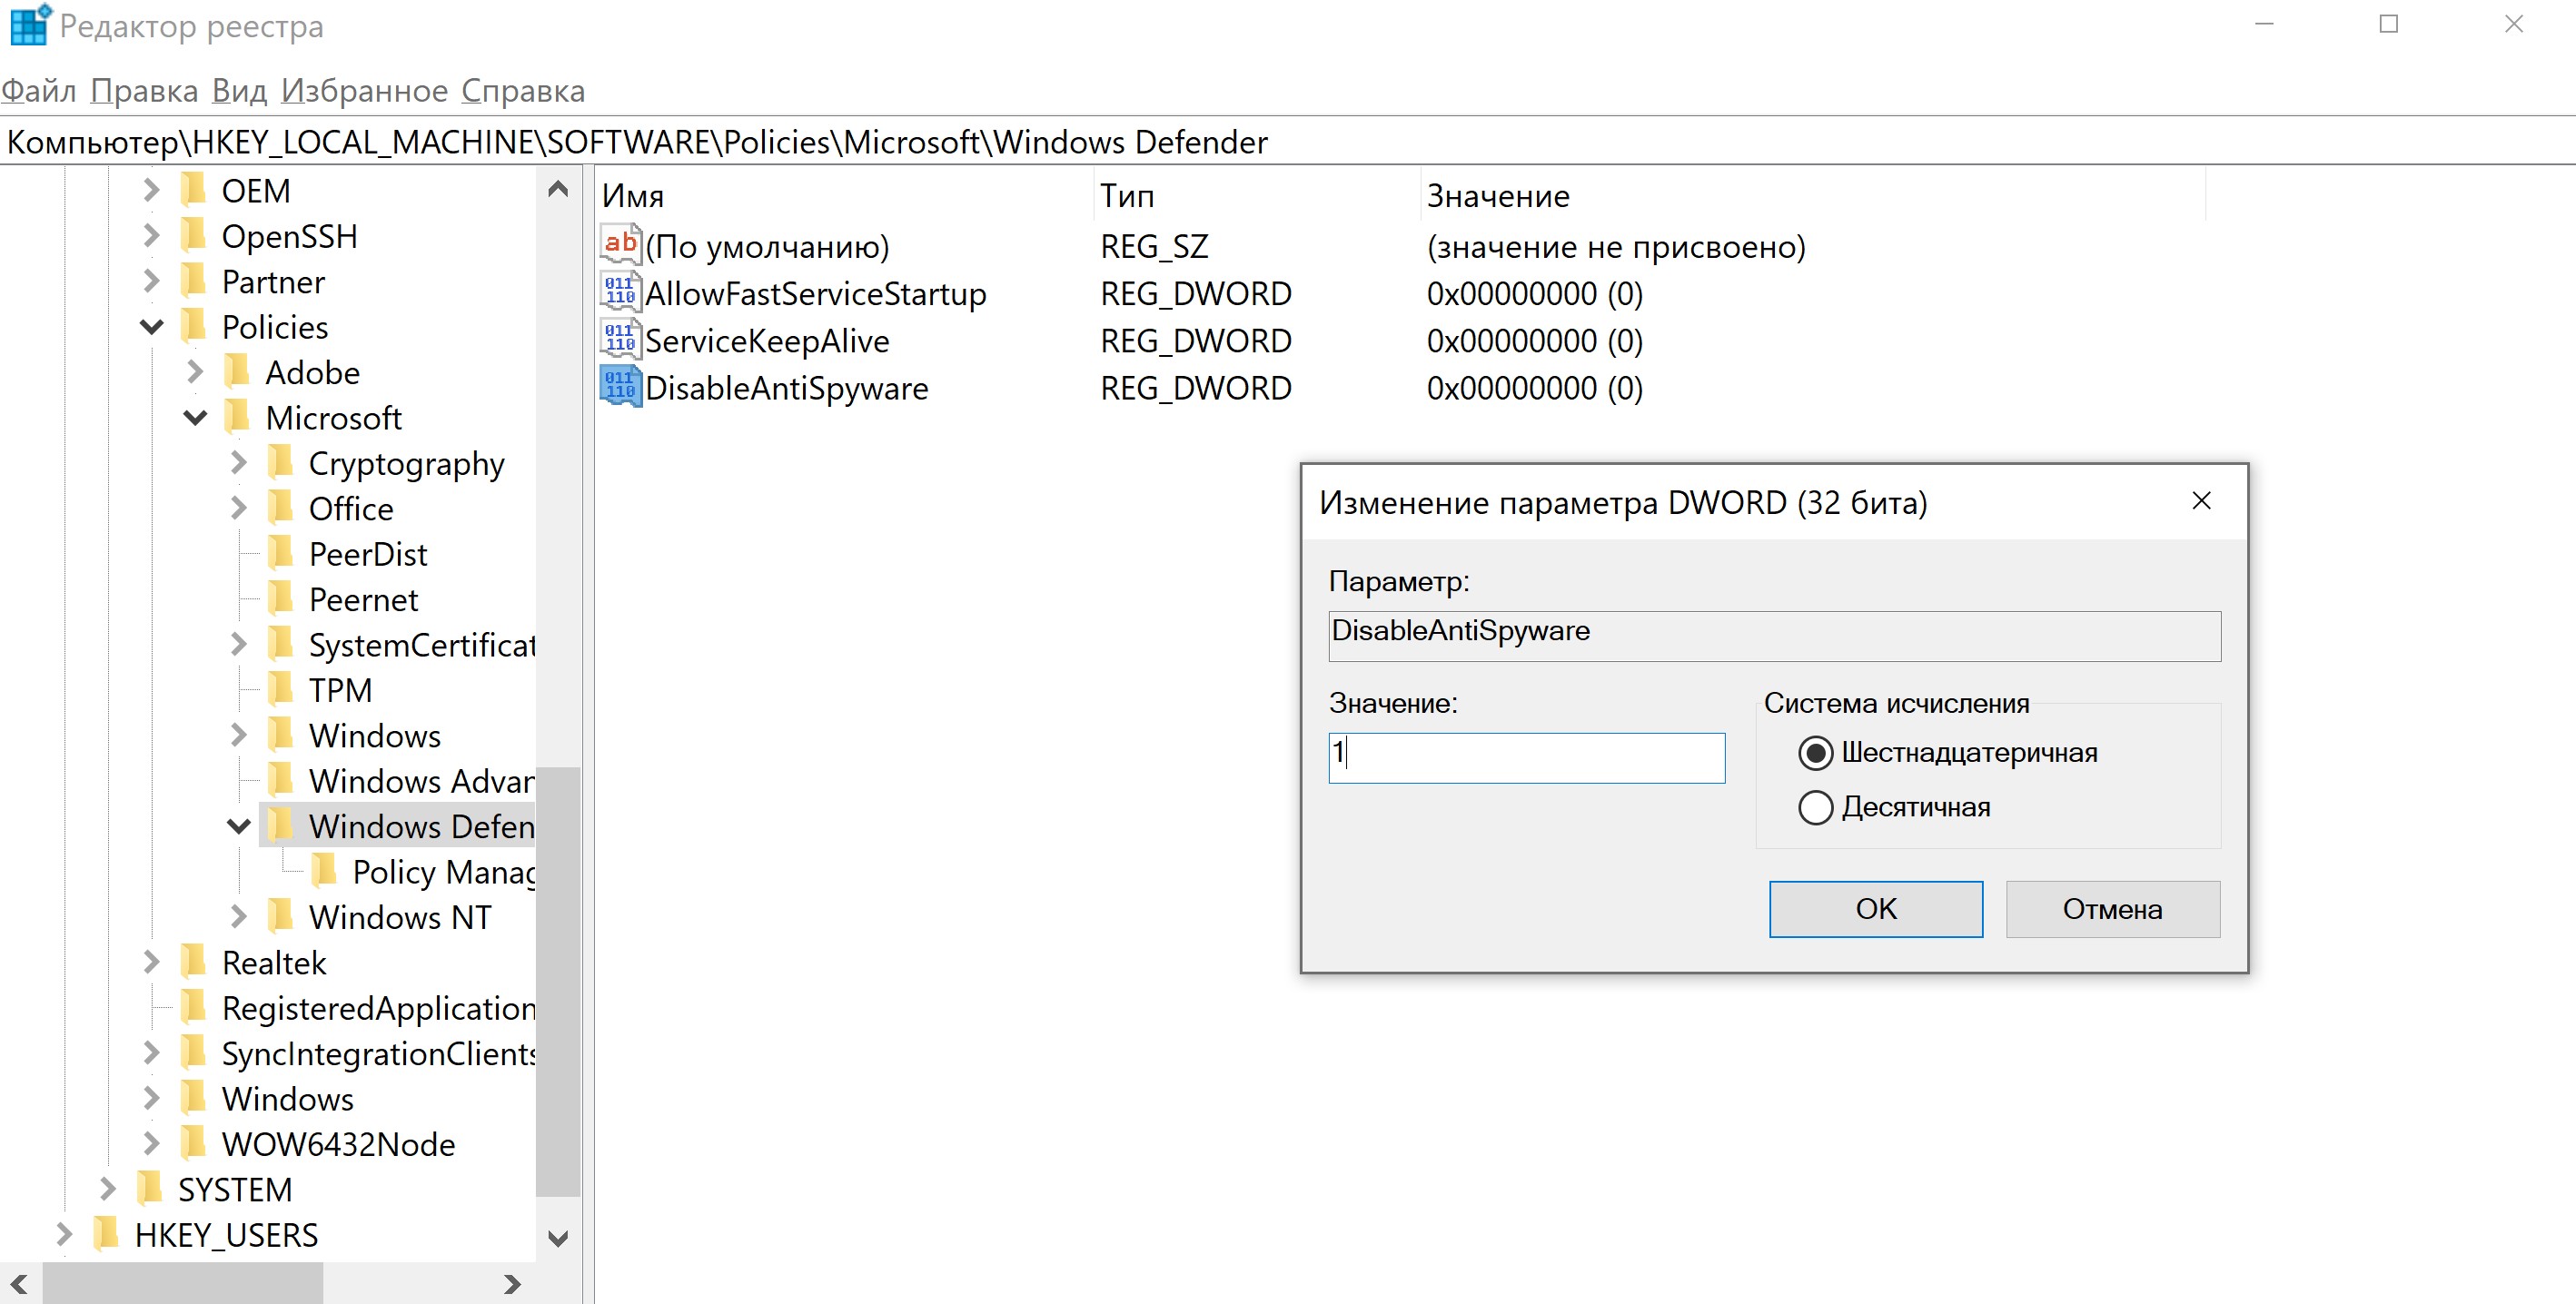Screen dimensions: 2576x1304
Task: Expand the Cryptography tree node
Action: tap(239, 462)
